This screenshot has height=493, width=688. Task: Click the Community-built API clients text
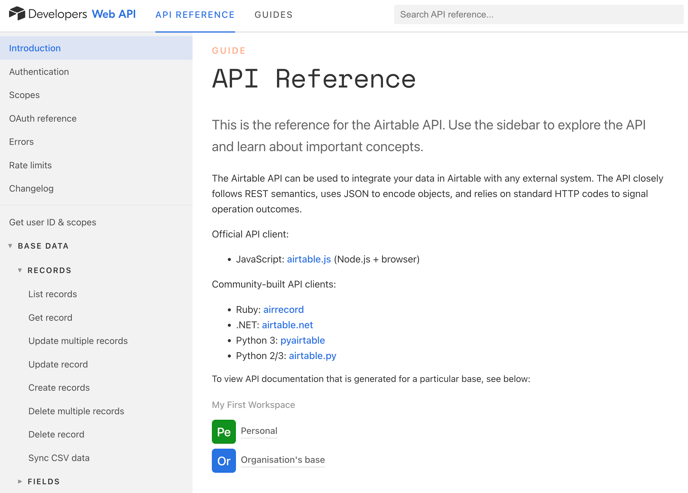[274, 285]
